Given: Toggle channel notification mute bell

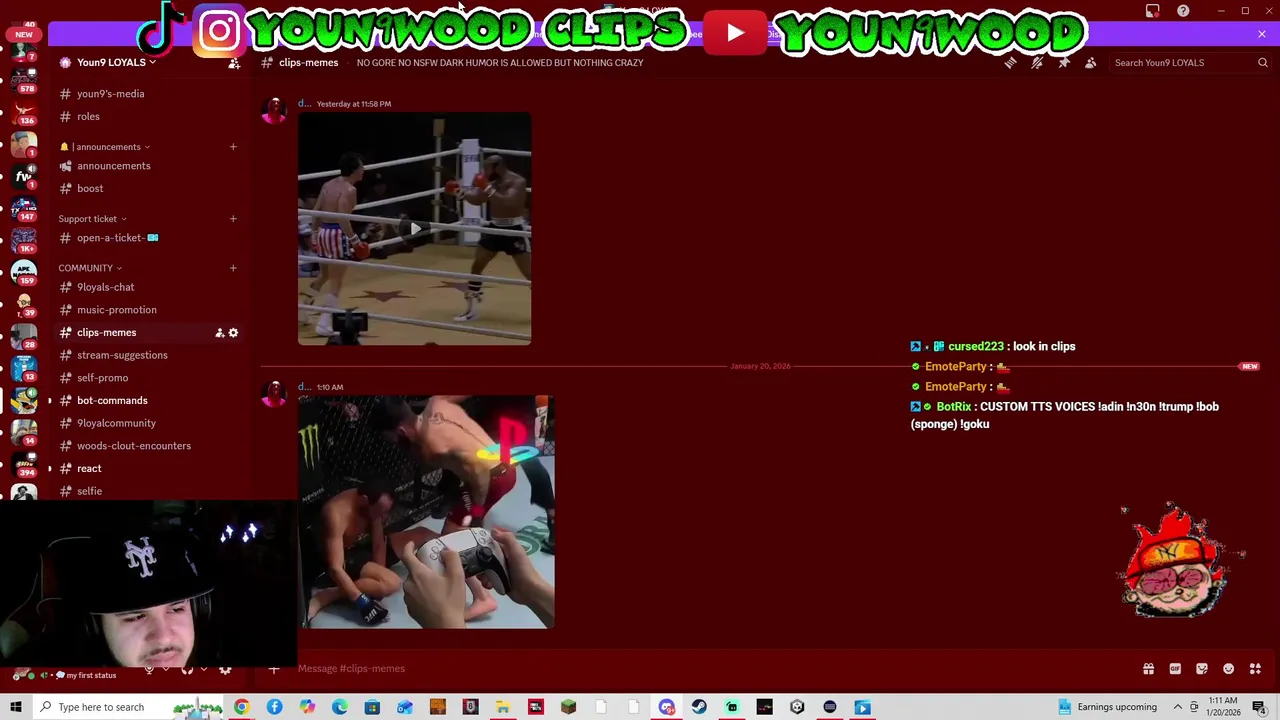Looking at the screenshot, I should (x=1037, y=63).
